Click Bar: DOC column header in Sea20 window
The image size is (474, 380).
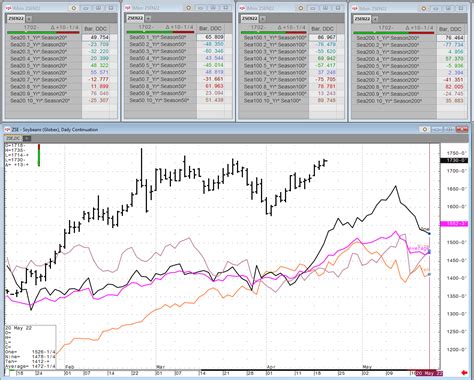96,29
